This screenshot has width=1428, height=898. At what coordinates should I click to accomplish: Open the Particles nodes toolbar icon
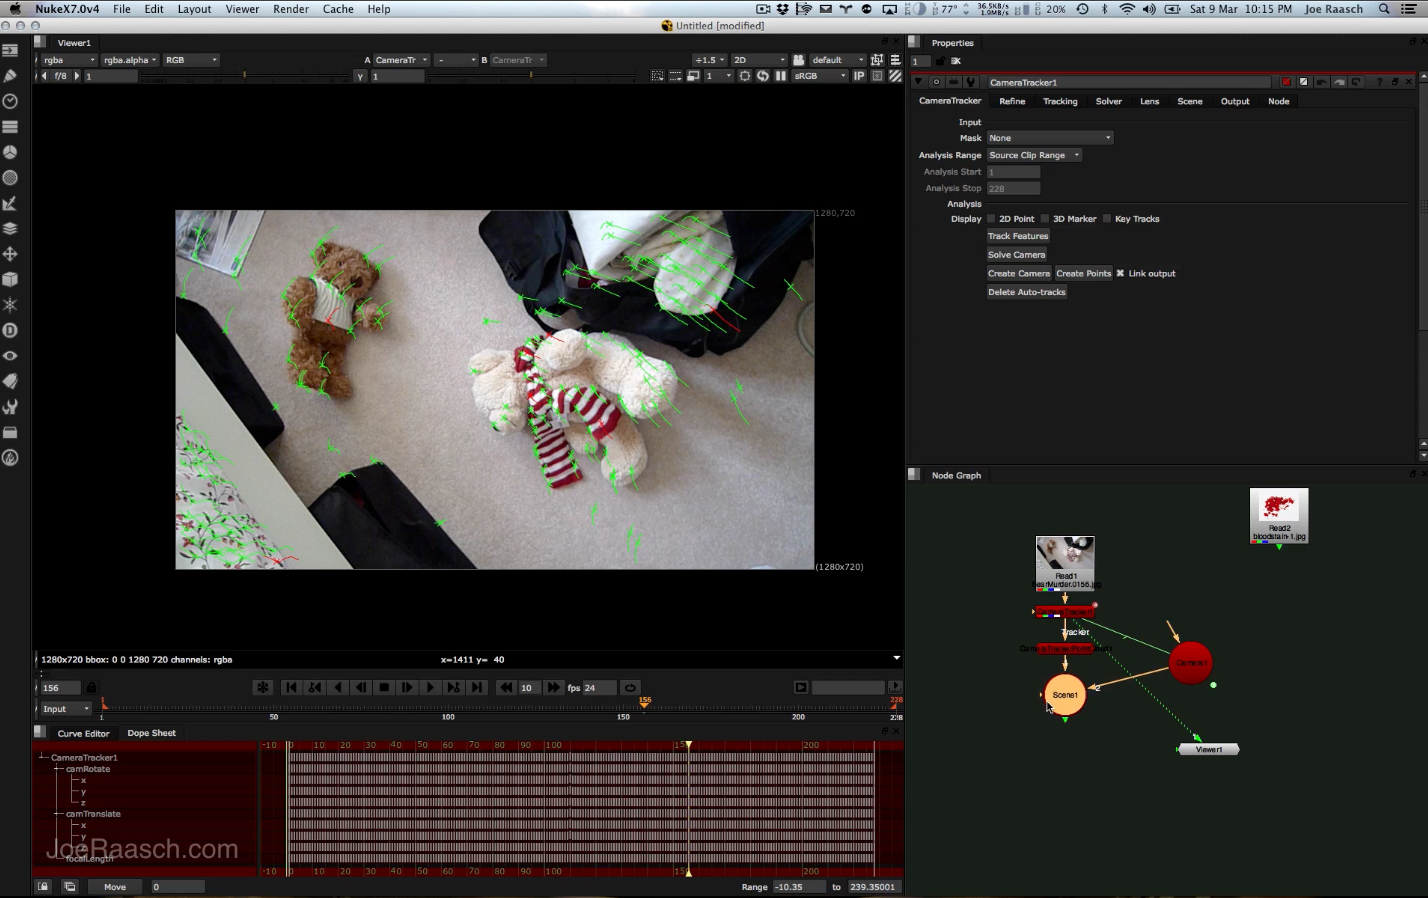tap(10, 305)
